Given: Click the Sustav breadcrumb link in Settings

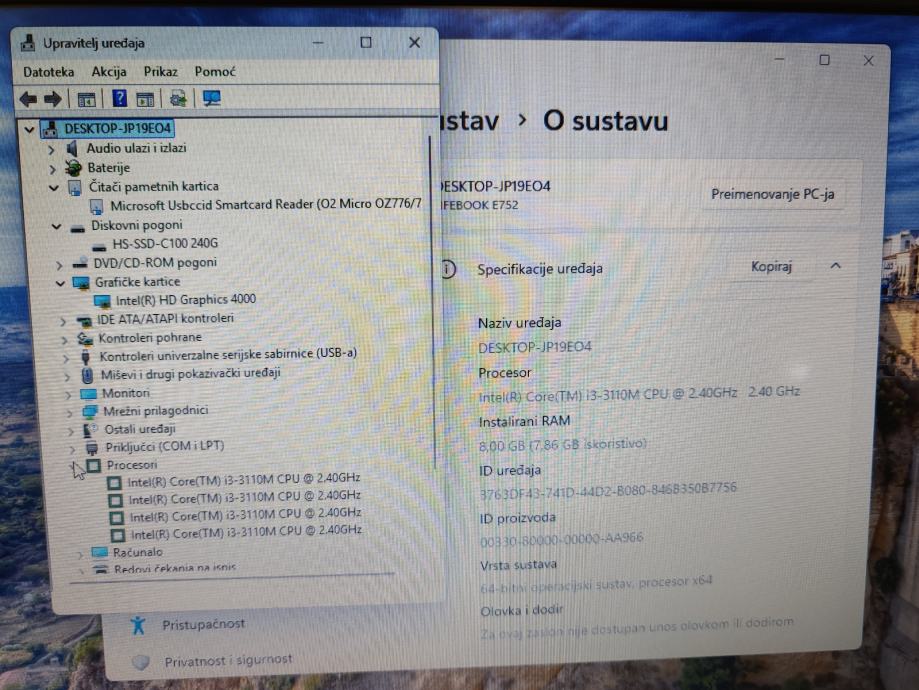Looking at the screenshot, I should pyautogui.click(x=469, y=121).
